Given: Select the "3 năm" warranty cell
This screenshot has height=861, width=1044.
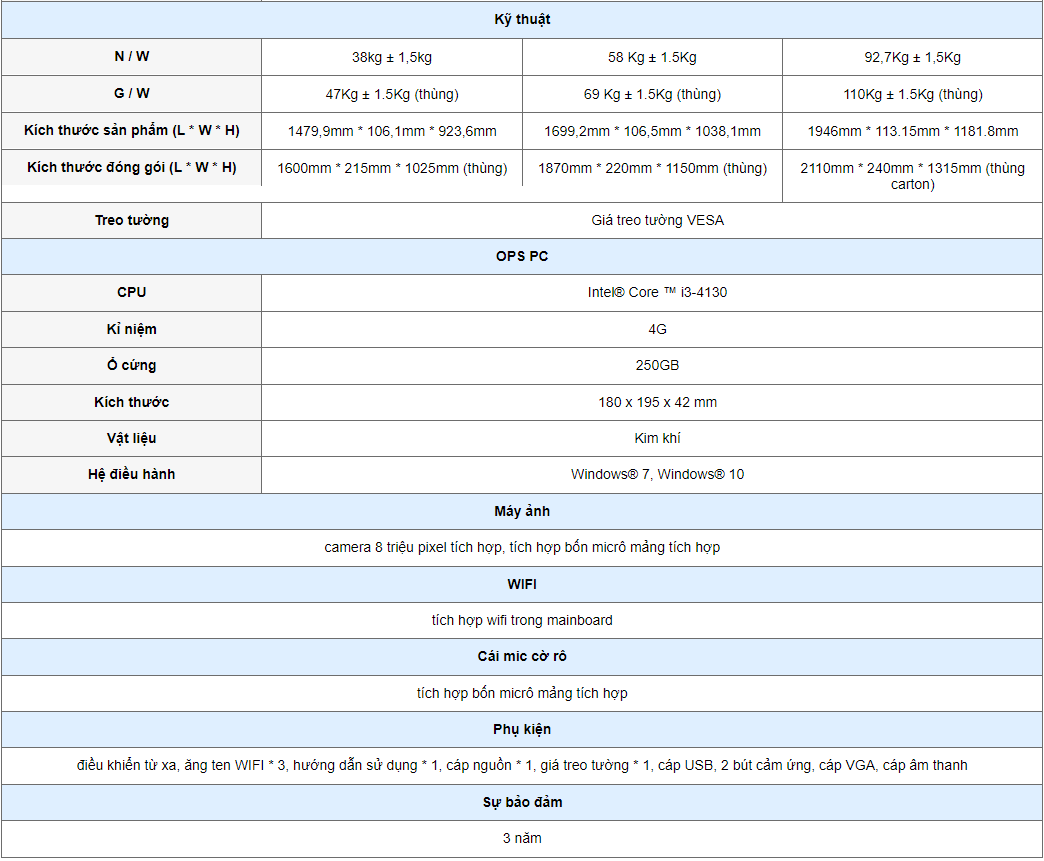Looking at the screenshot, I should click(x=522, y=838).
